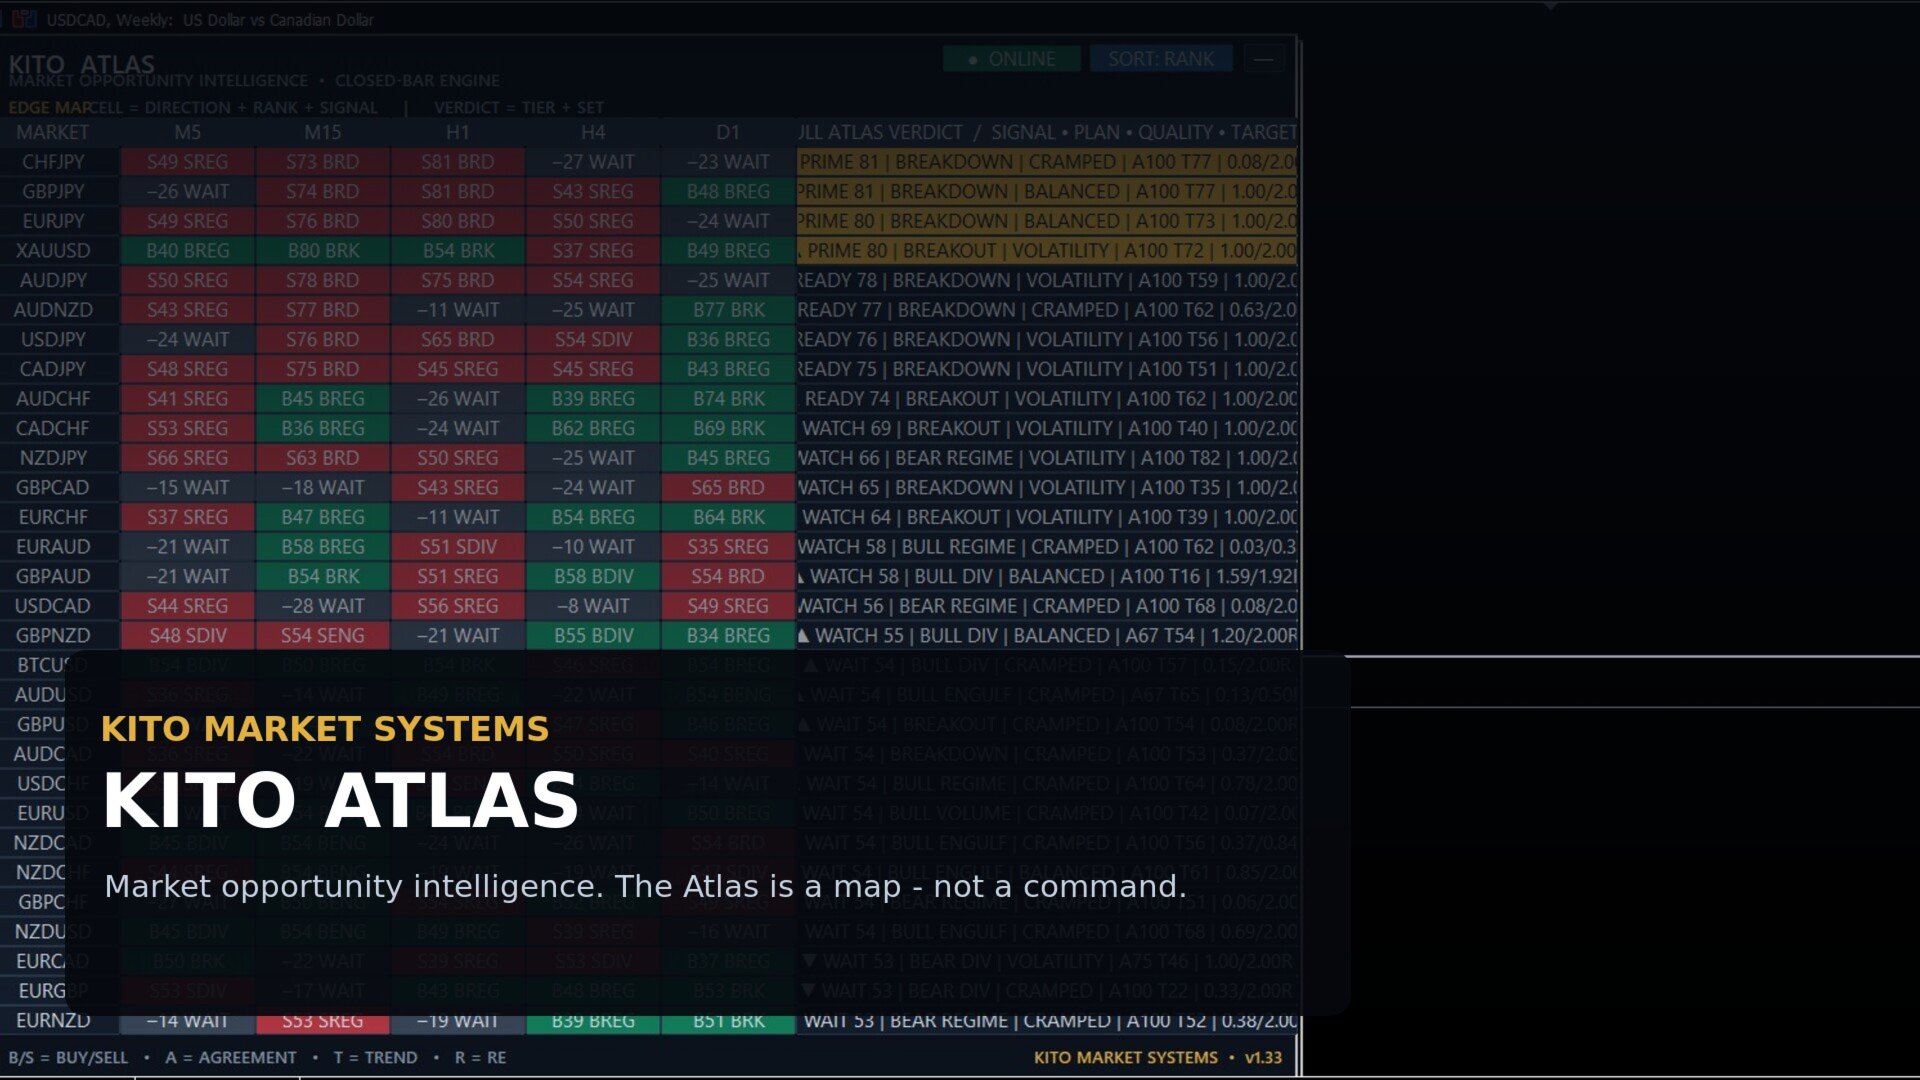Click the ATLAS VERDICT column header
This screenshot has width=1920, height=1080.
click(1047, 132)
